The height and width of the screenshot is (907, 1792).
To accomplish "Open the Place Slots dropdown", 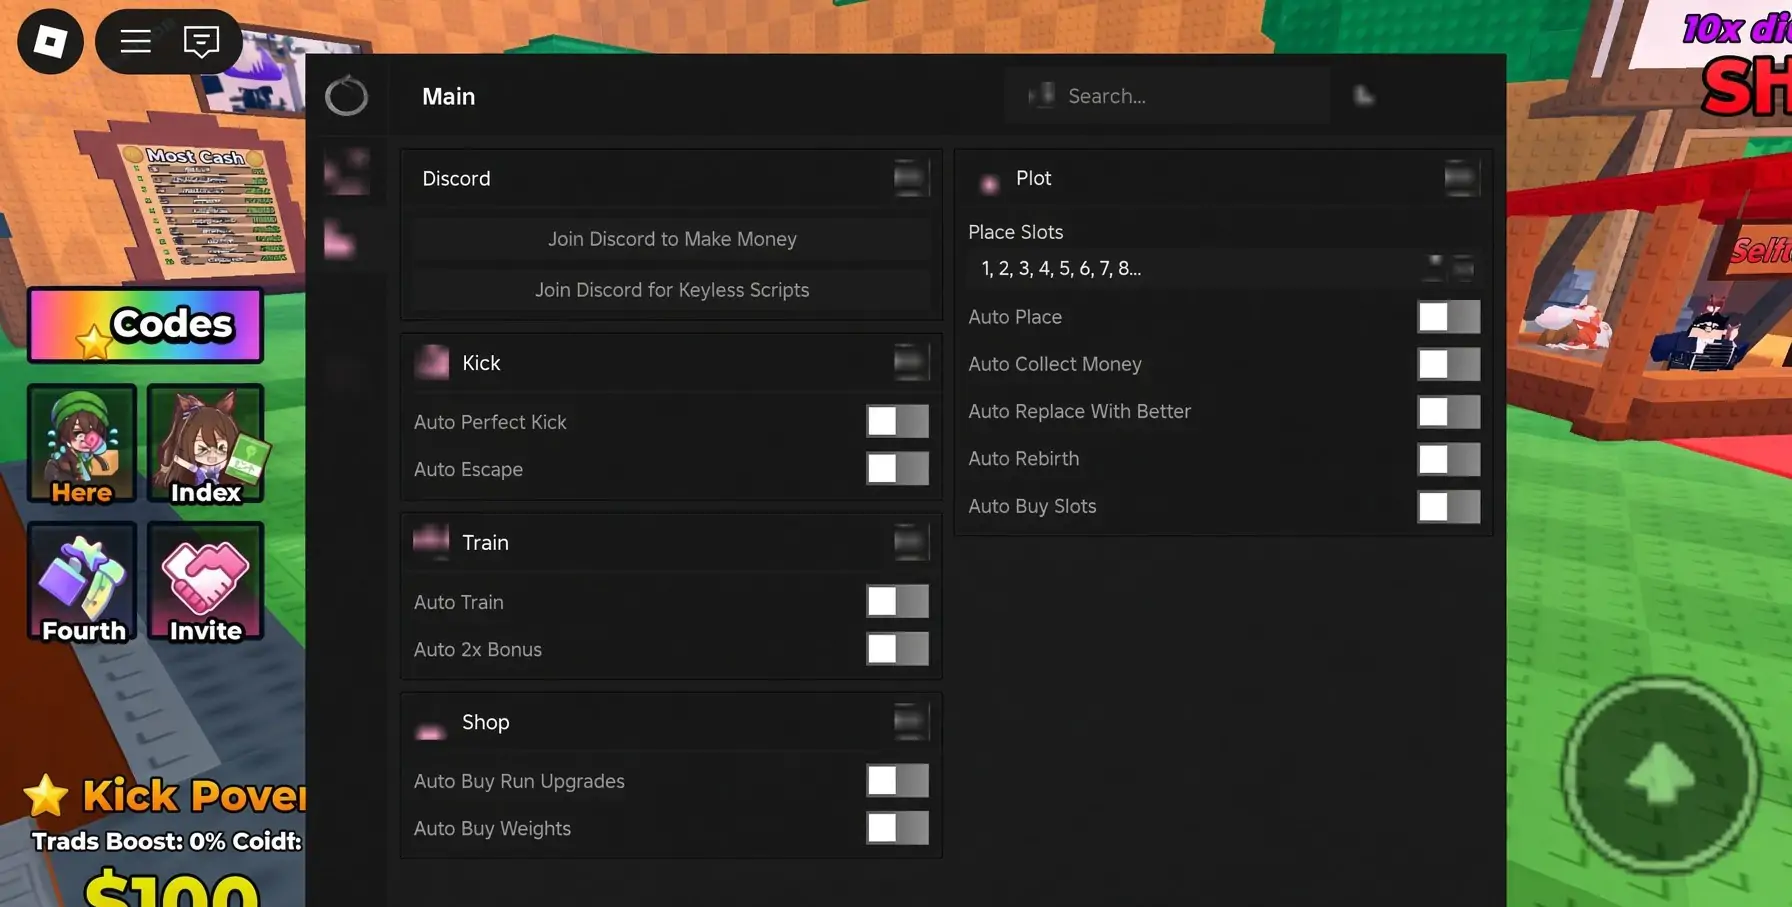I will coord(1224,268).
